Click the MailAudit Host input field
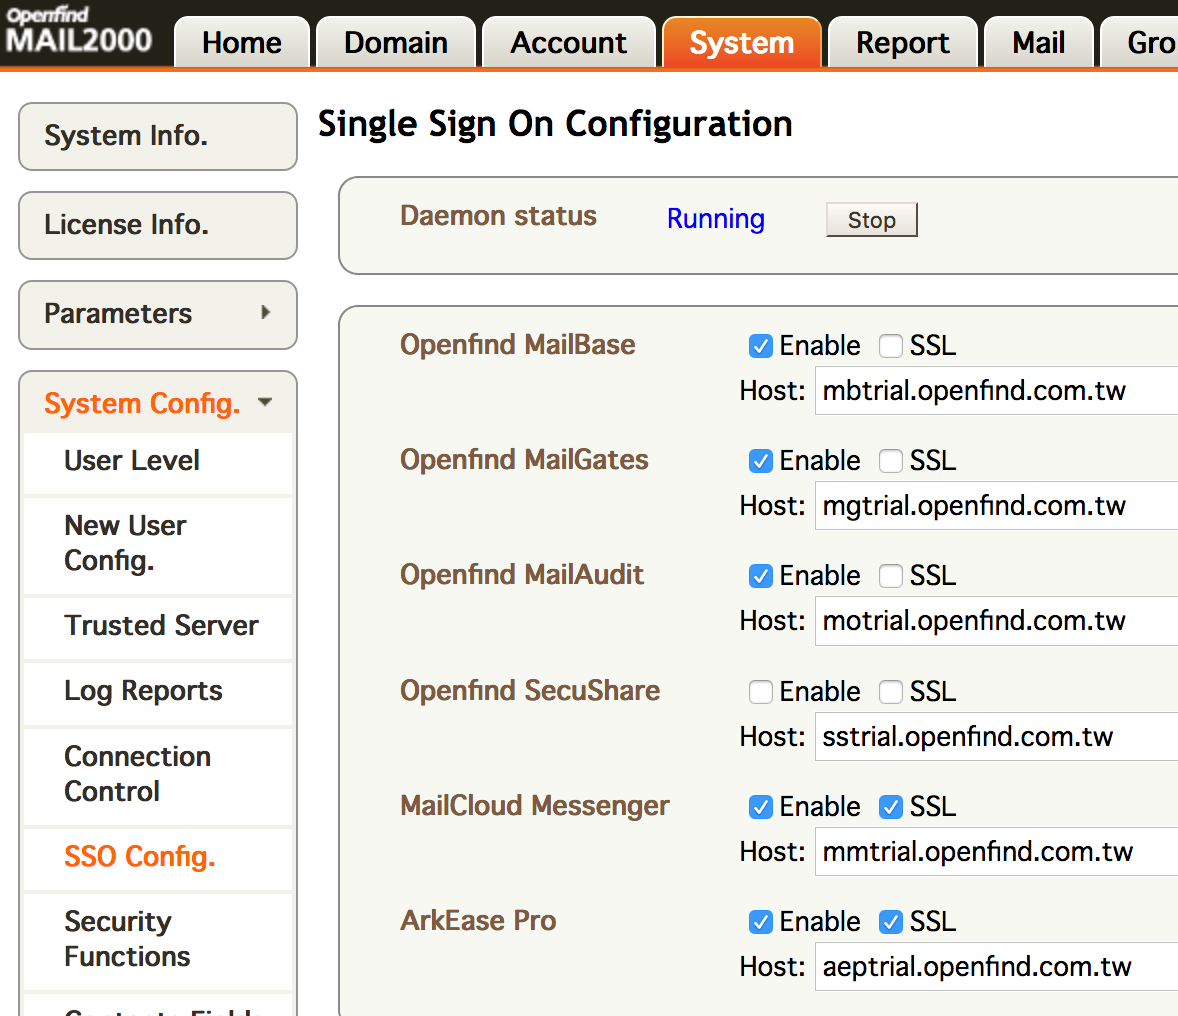1178x1016 pixels. [x=990, y=620]
